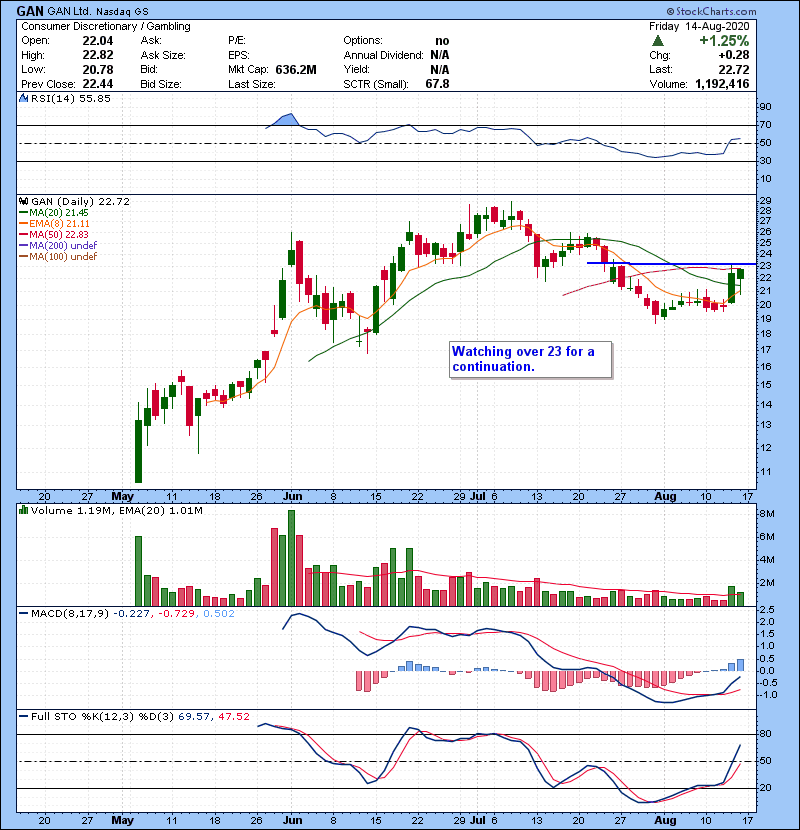The width and height of the screenshot is (800, 830).
Task: Select the "GAN (Daily) 22.72" chart title
Action: click(x=80, y=201)
